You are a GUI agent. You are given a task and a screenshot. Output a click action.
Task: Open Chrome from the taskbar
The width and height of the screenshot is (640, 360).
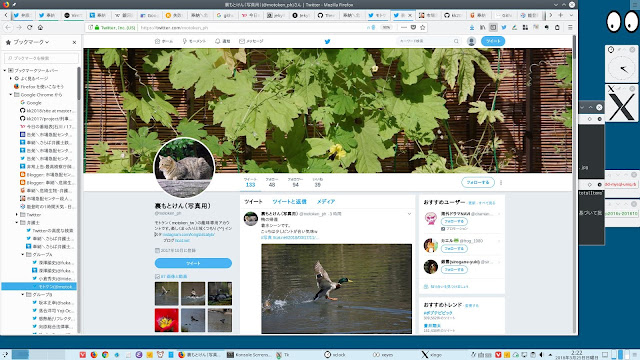click(x=105, y=355)
